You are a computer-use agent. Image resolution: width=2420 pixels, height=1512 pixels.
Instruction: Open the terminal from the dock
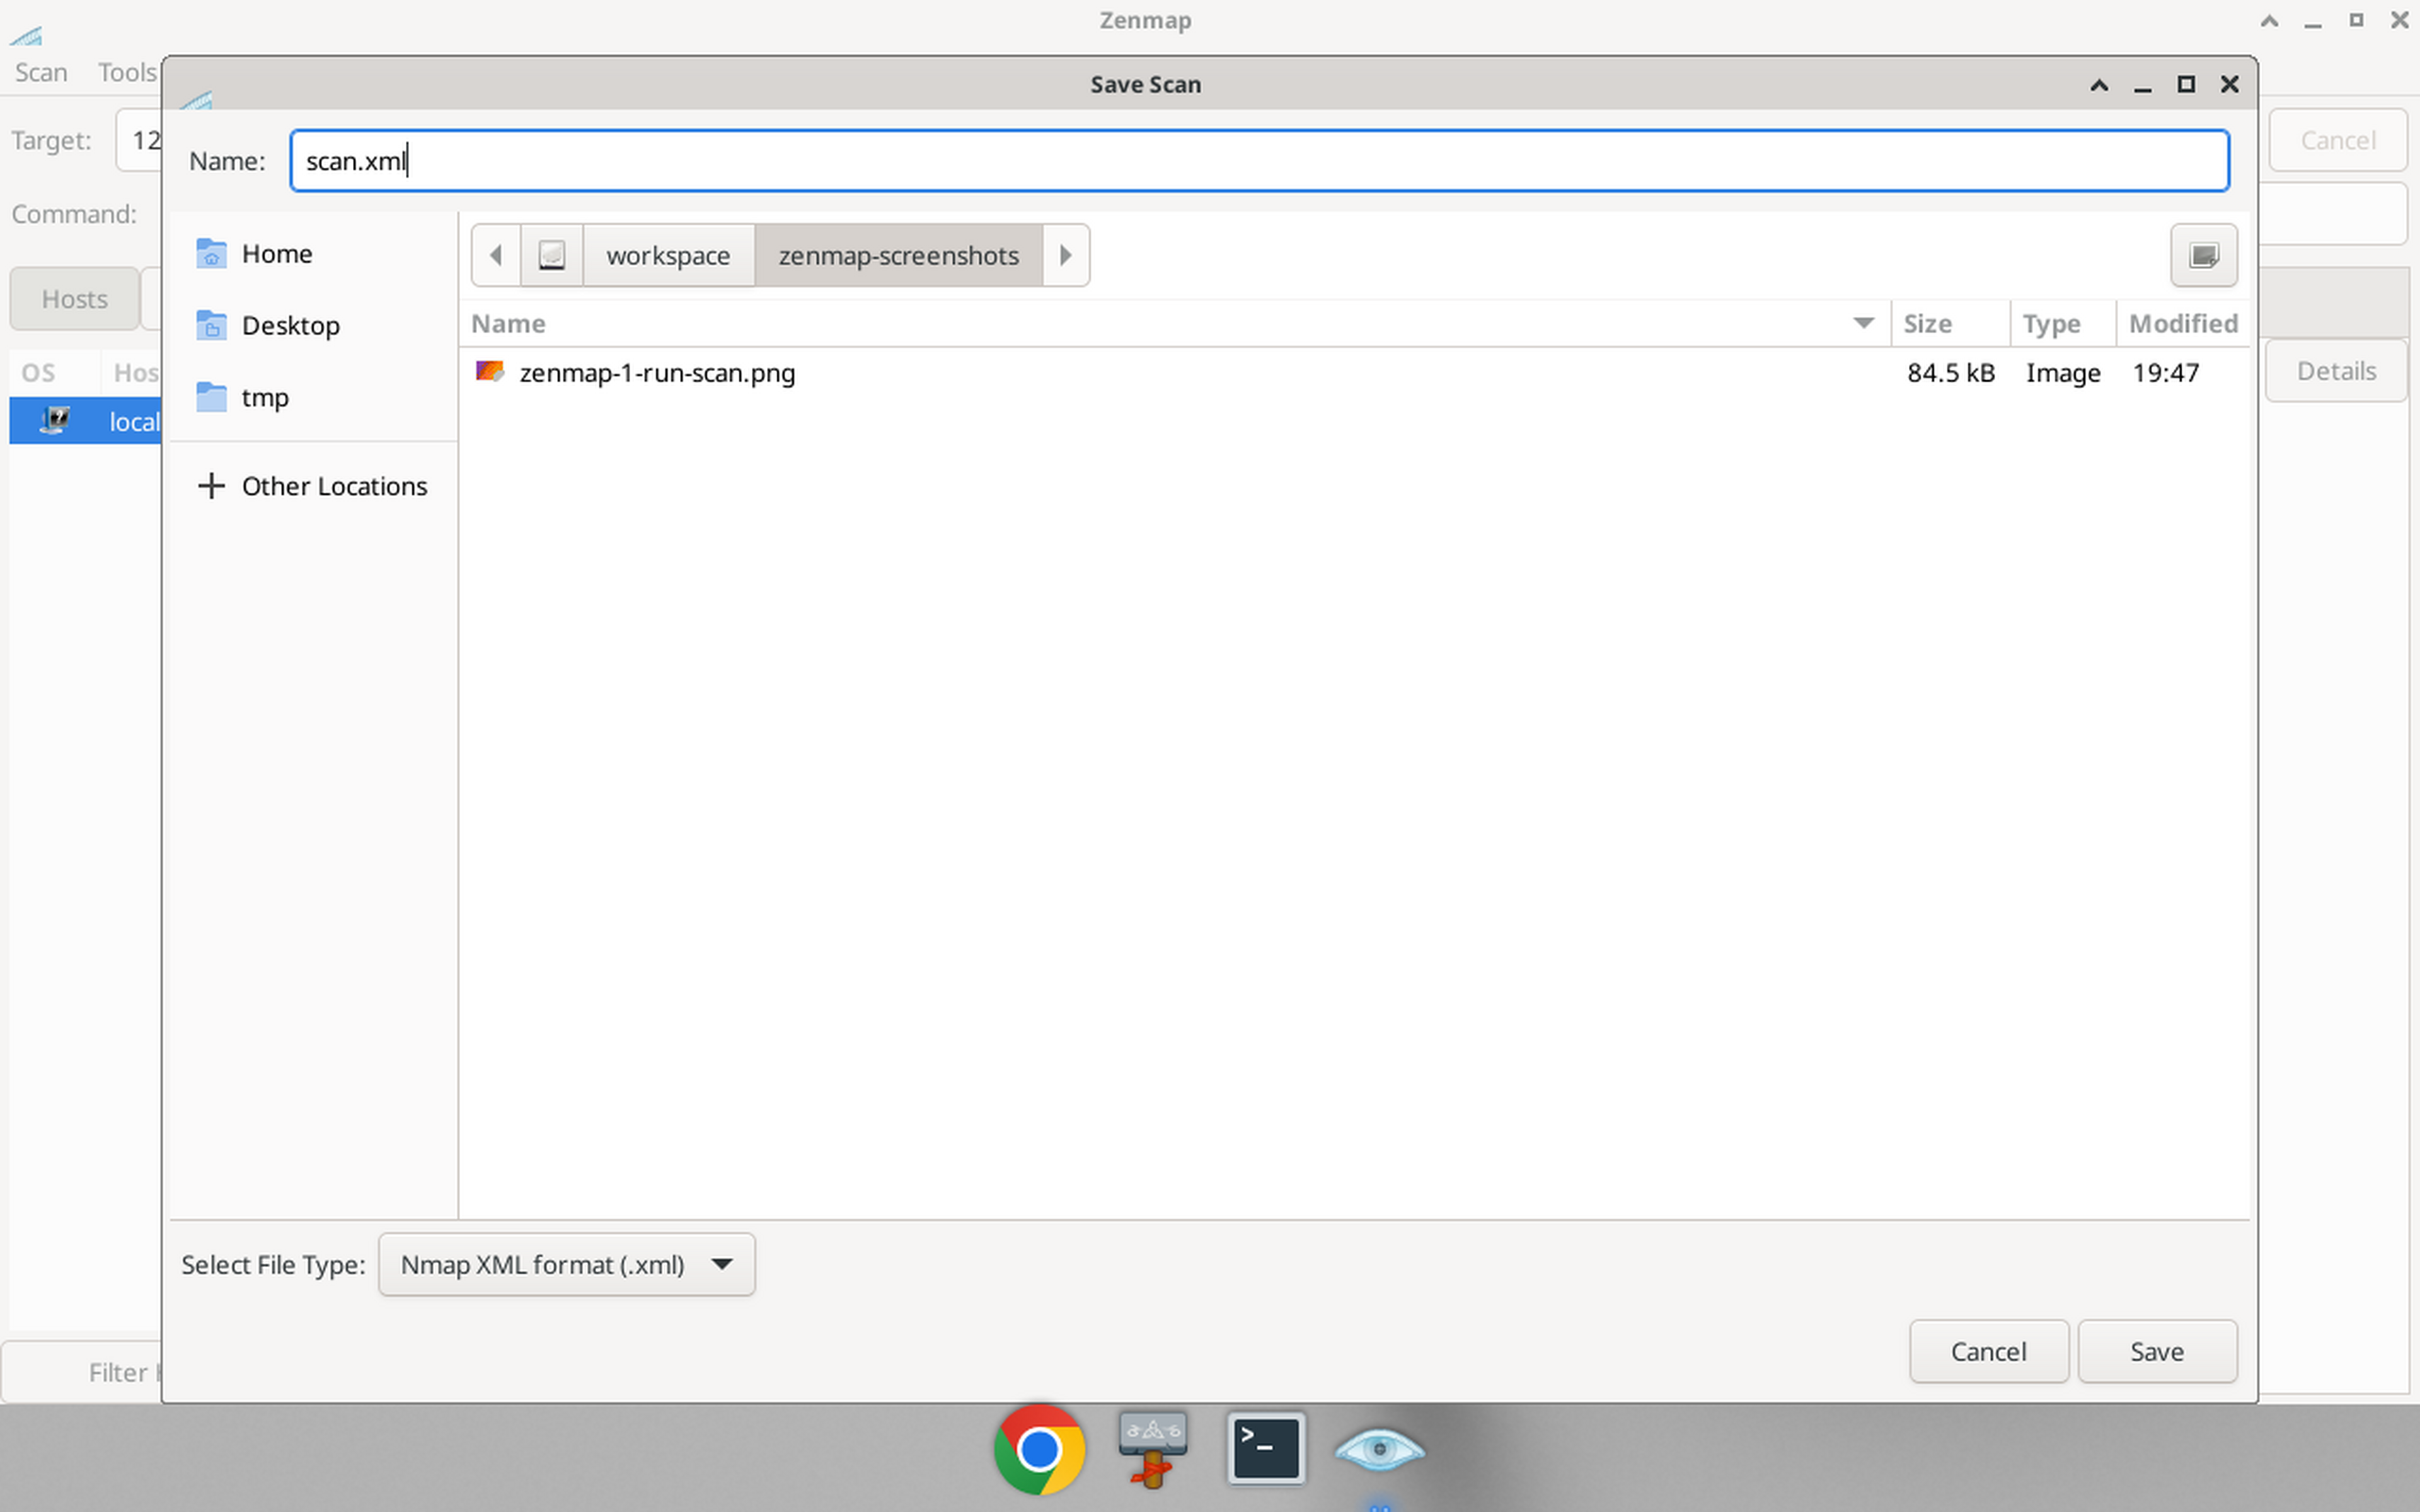tap(1266, 1448)
